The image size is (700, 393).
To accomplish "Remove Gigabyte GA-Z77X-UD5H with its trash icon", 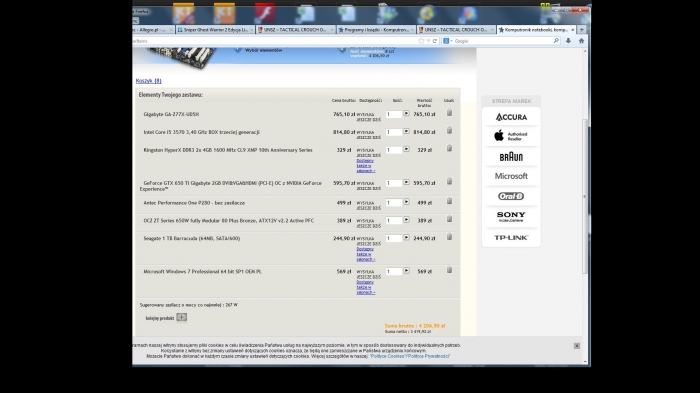I will click(x=450, y=113).
